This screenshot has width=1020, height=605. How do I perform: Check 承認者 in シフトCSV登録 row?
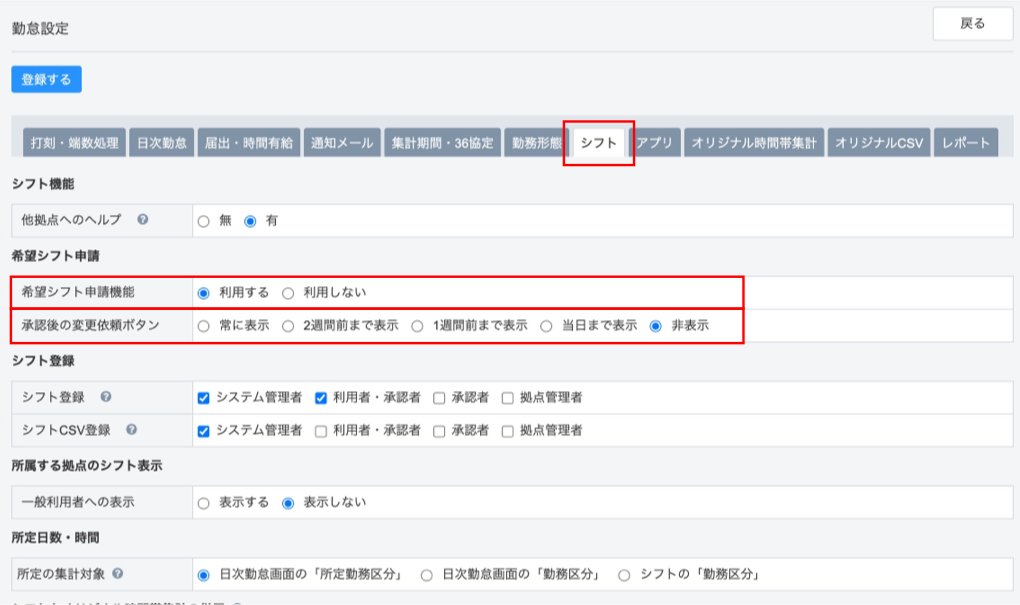click(x=439, y=431)
